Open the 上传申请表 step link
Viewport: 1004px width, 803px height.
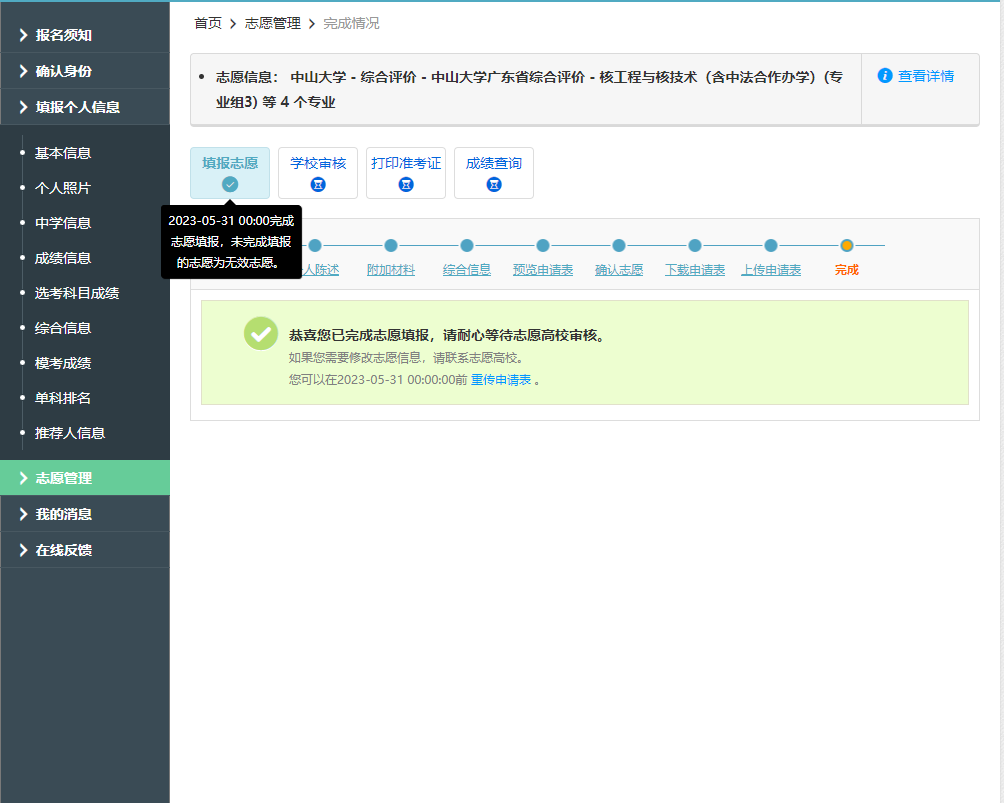[771, 270]
